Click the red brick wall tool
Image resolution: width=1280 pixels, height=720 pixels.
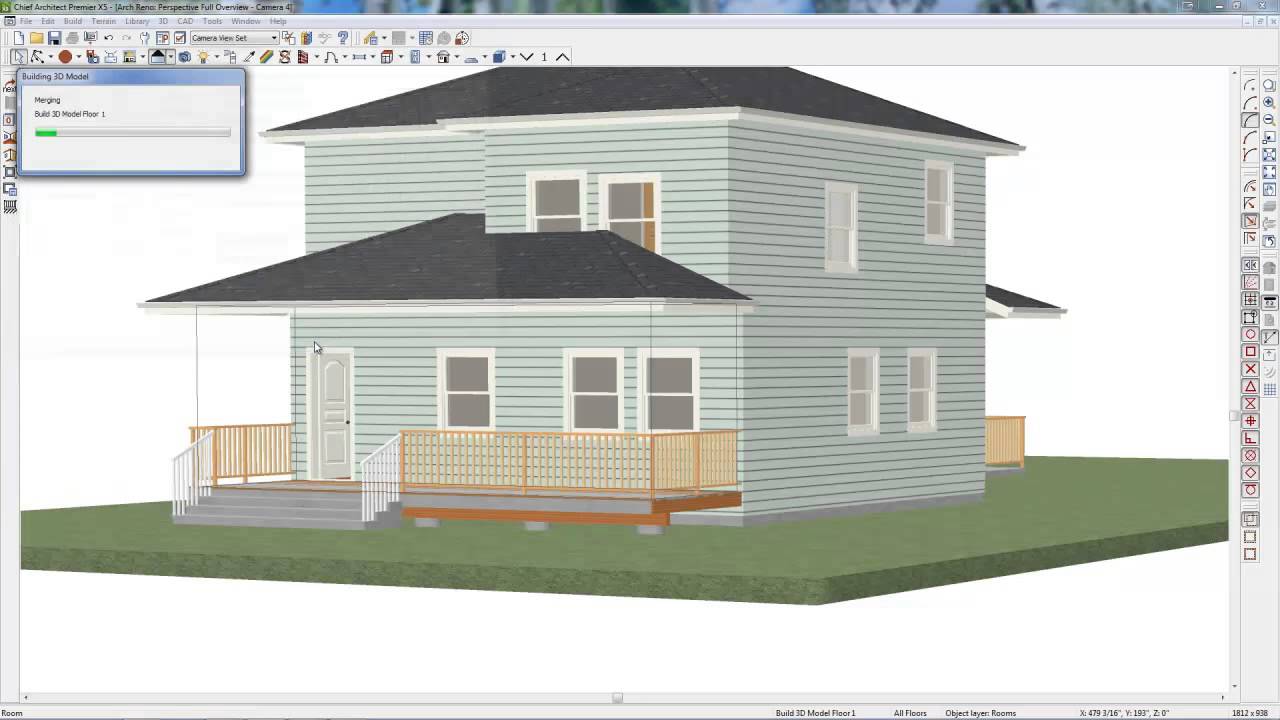coord(303,57)
